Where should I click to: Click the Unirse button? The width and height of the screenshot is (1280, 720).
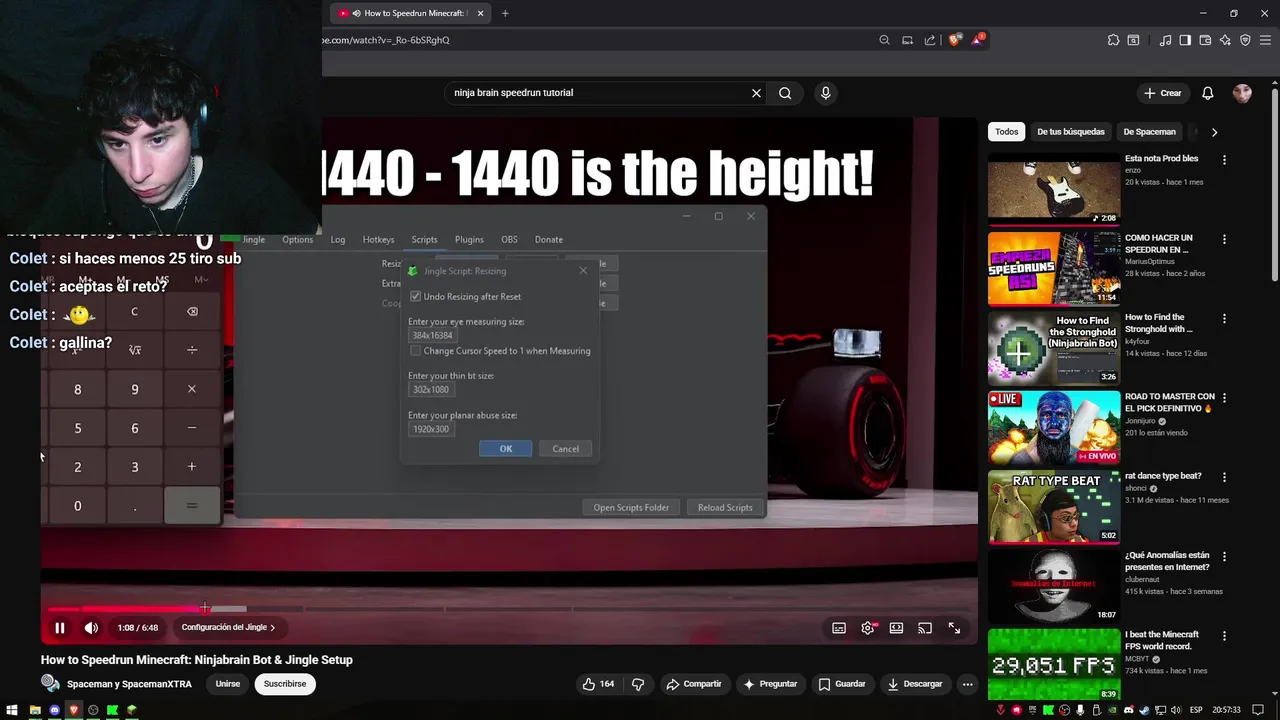pos(228,684)
